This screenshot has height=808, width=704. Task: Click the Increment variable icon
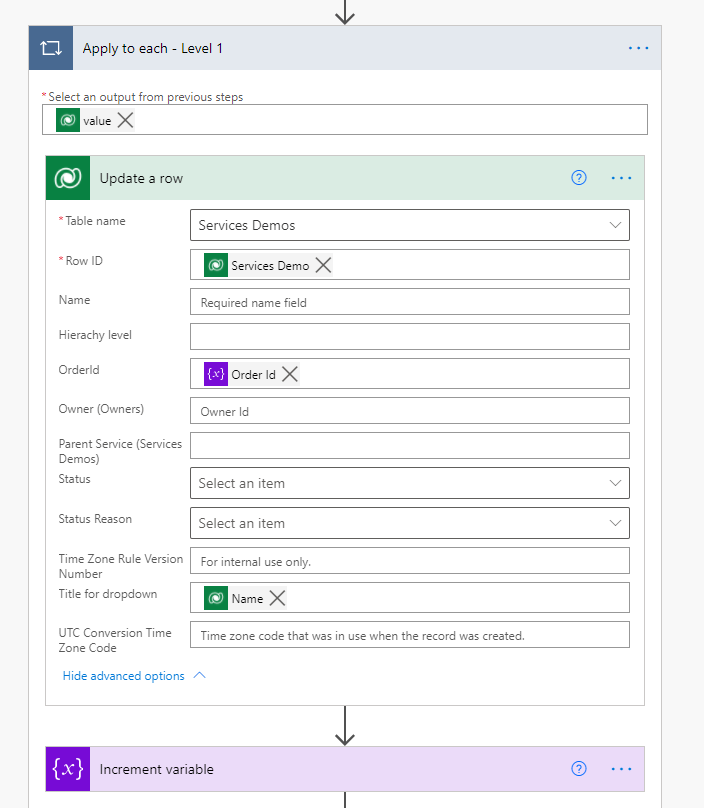tap(68, 769)
